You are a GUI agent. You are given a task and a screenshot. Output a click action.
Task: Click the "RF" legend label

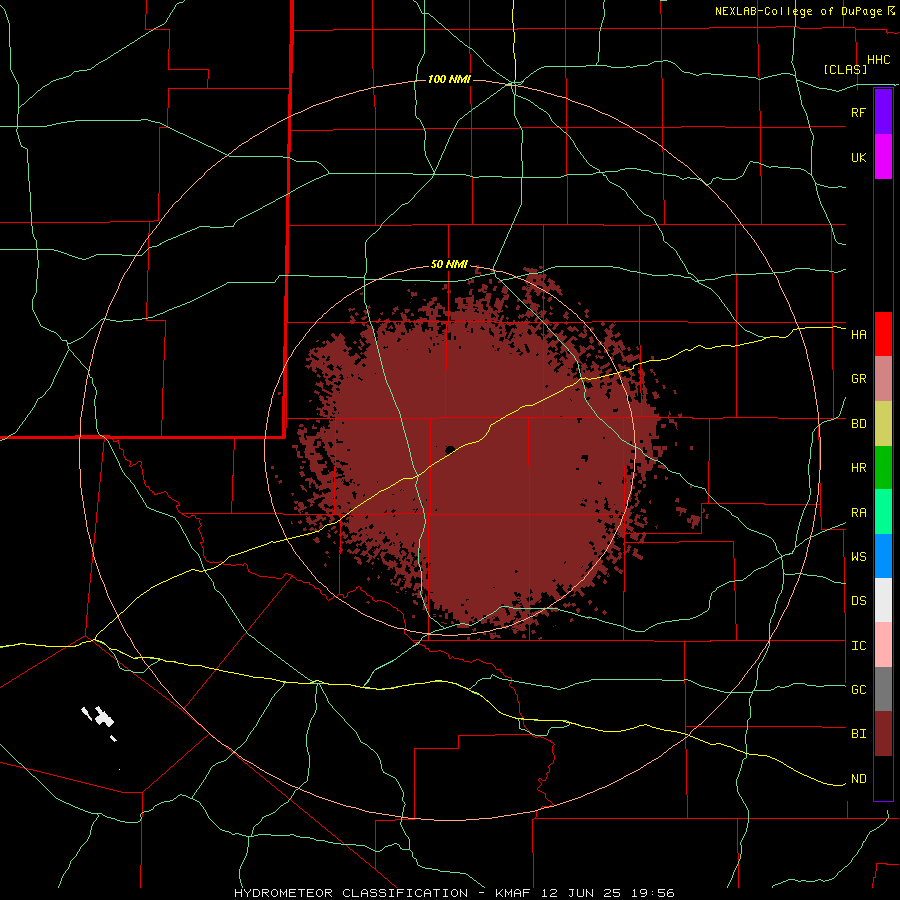[858, 112]
